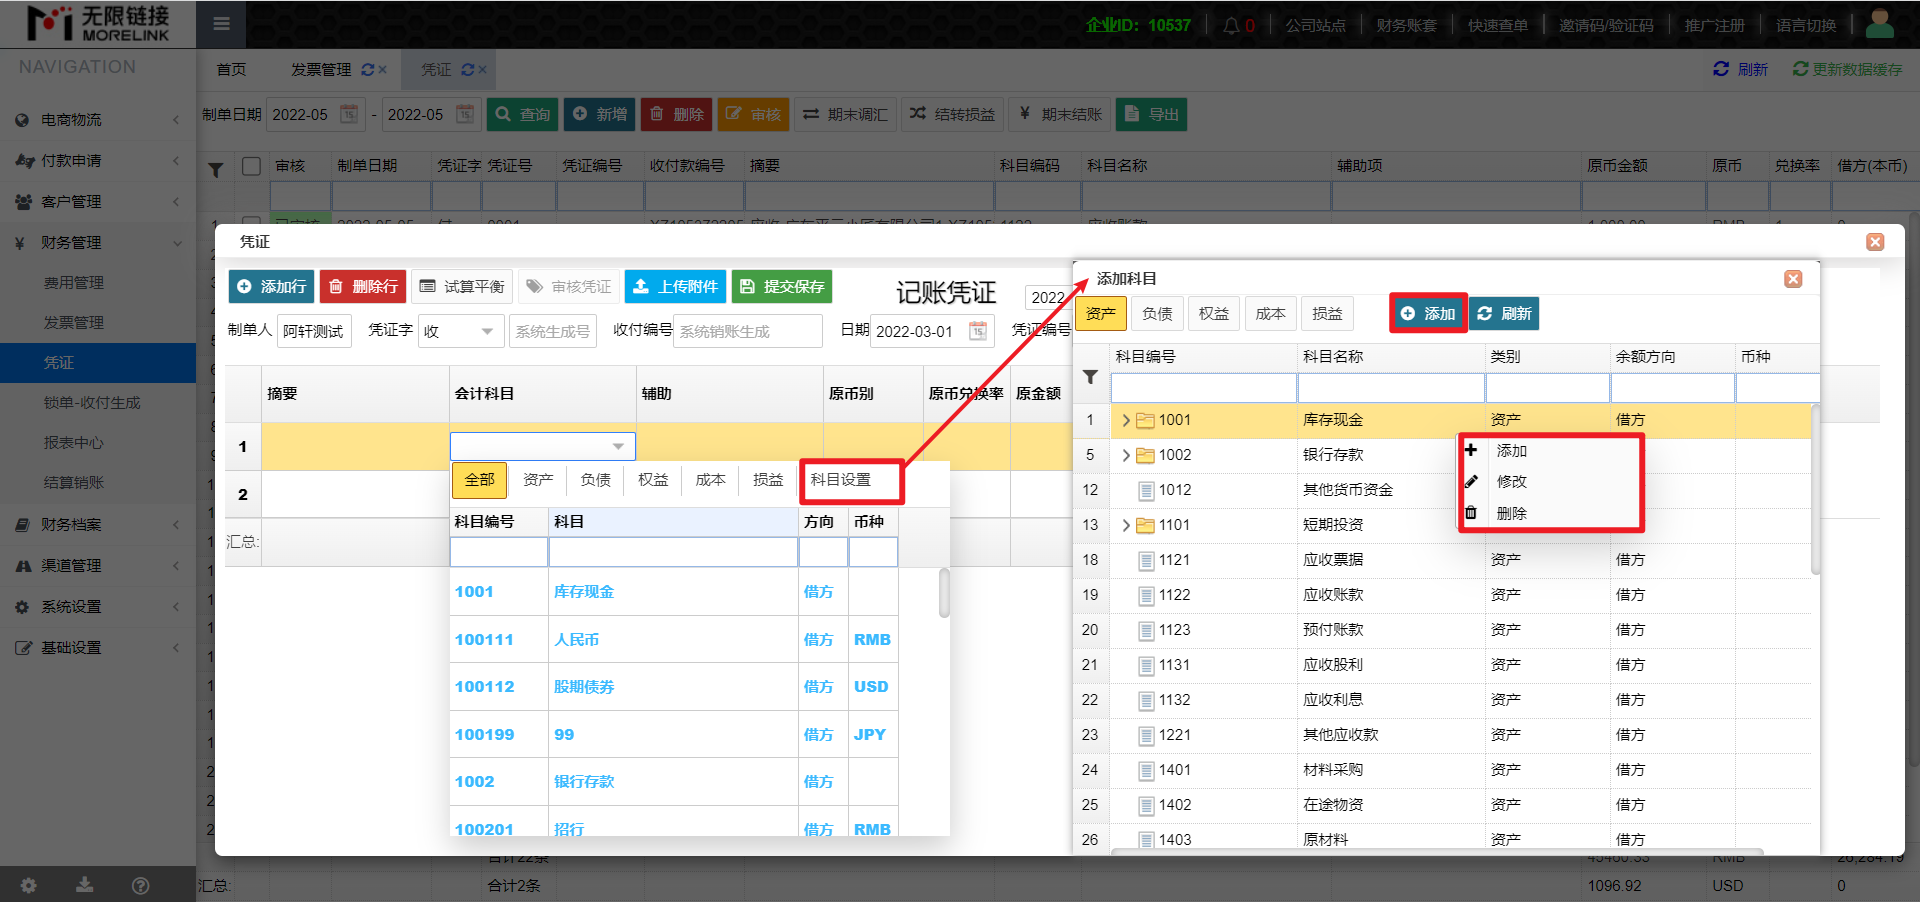1920x902 pixels.
Task: Click the download icon at sidebar bottom
Action: [x=85, y=885]
